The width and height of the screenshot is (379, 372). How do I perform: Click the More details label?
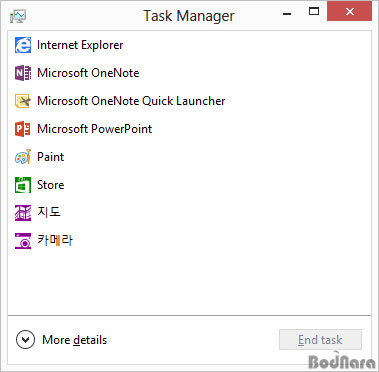[75, 340]
